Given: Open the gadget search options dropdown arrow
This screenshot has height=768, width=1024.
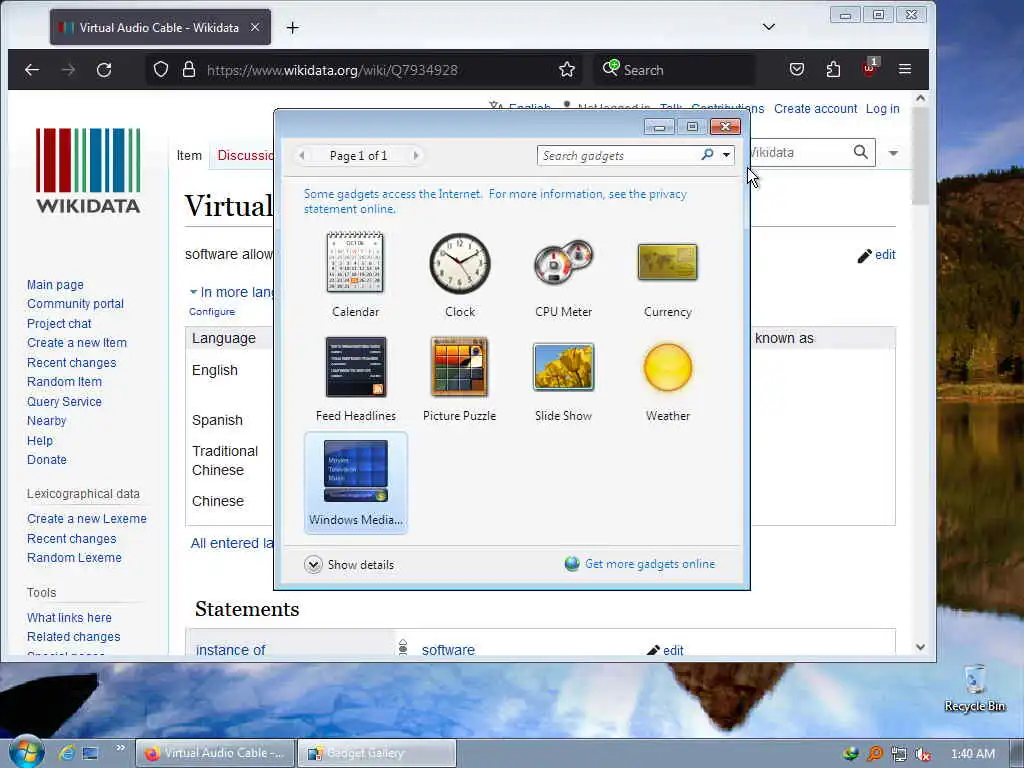Looking at the screenshot, I should (726, 155).
